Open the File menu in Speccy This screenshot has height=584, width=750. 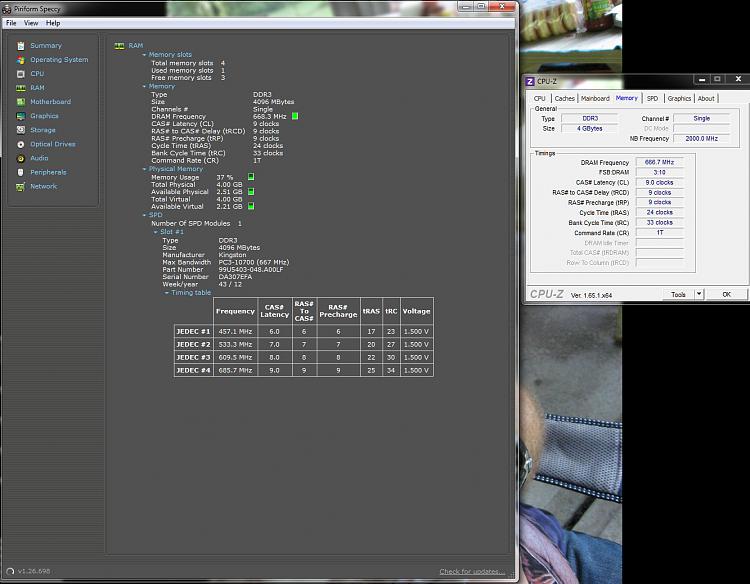(11, 23)
